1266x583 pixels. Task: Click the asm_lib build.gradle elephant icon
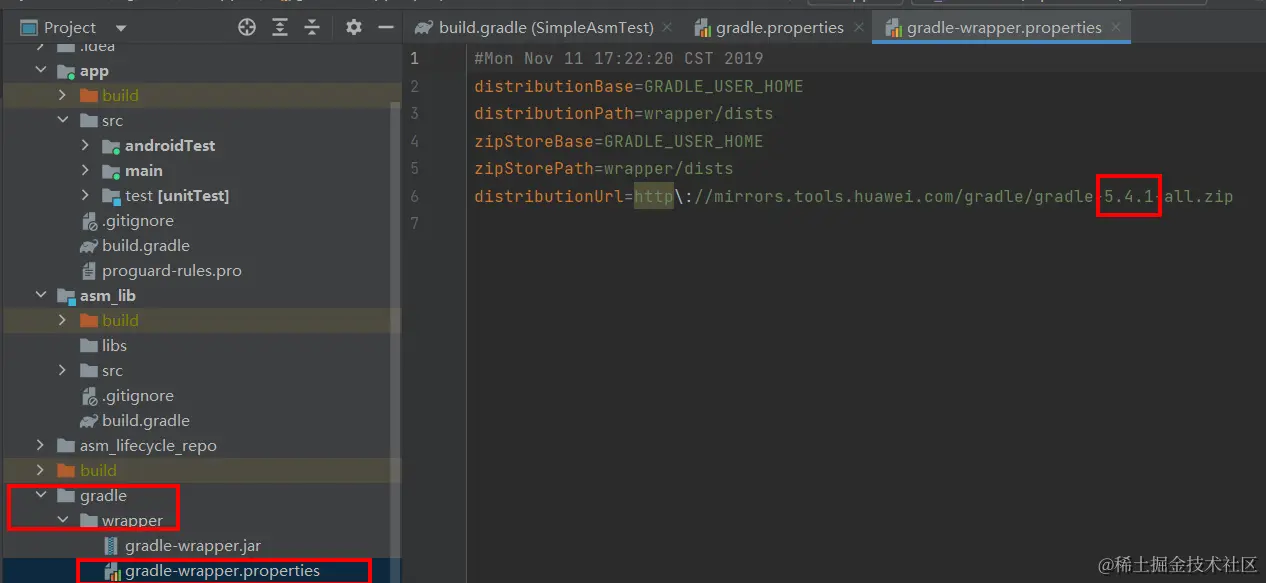click(x=88, y=421)
